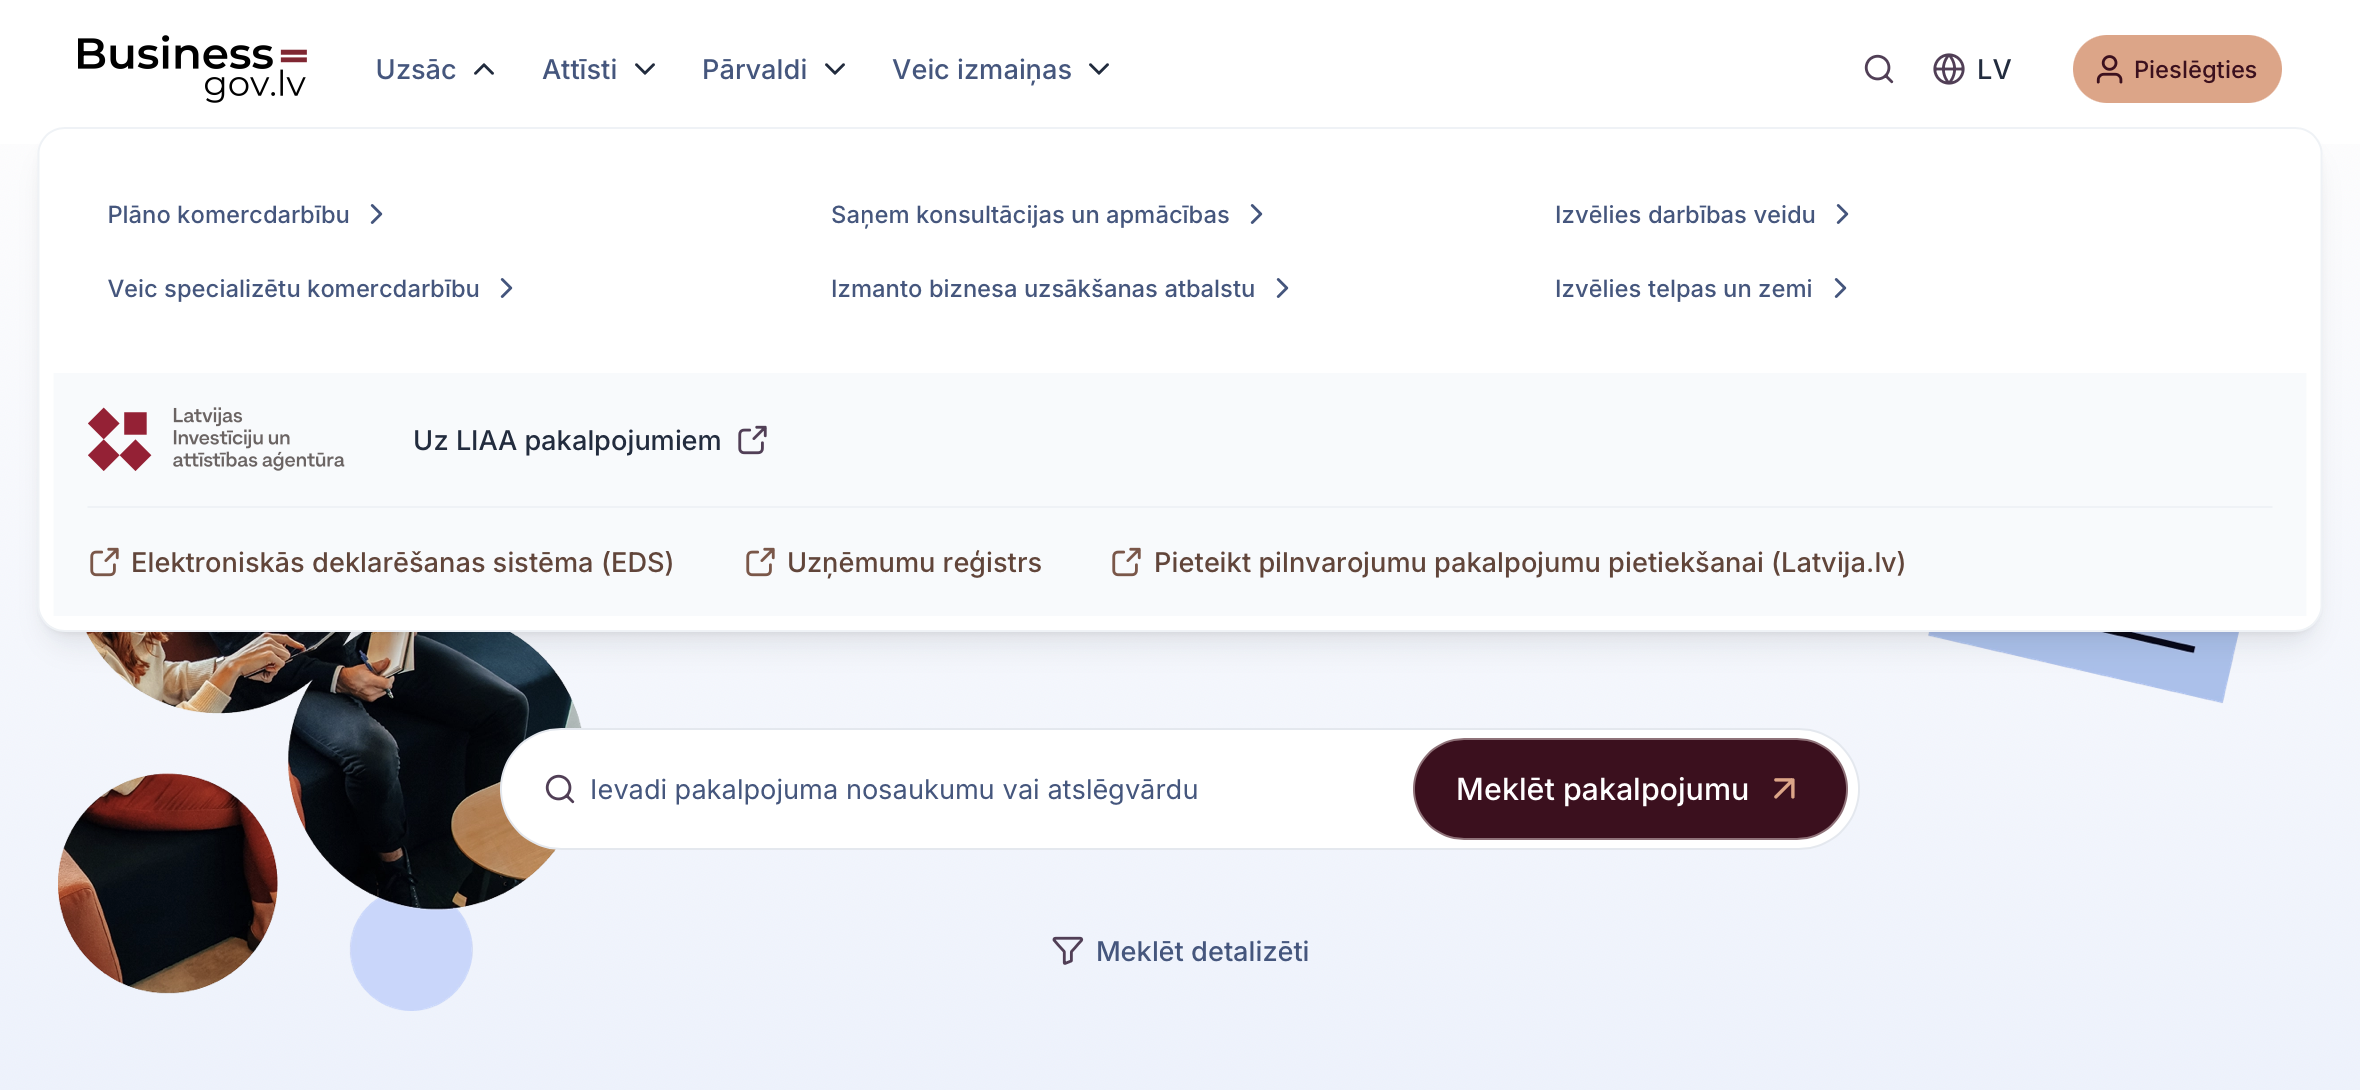This screenshot has width=2360, height=1090.
Task: Expand the Pārvaldi dropdown menu
Action: pyautogui.click(x=773, y=69)
